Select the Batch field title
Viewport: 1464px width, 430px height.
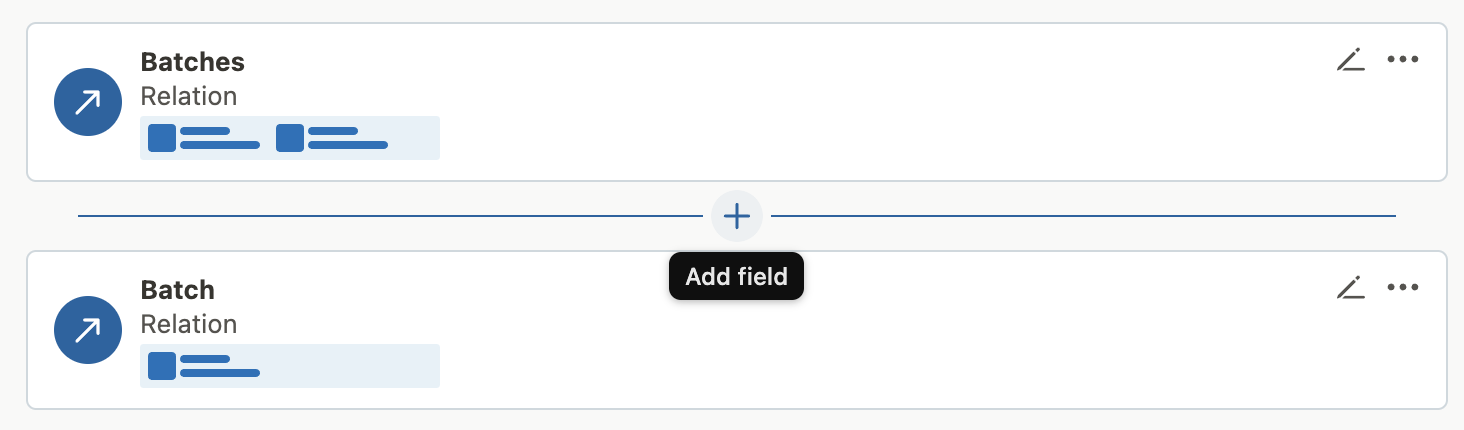[178, 290]
